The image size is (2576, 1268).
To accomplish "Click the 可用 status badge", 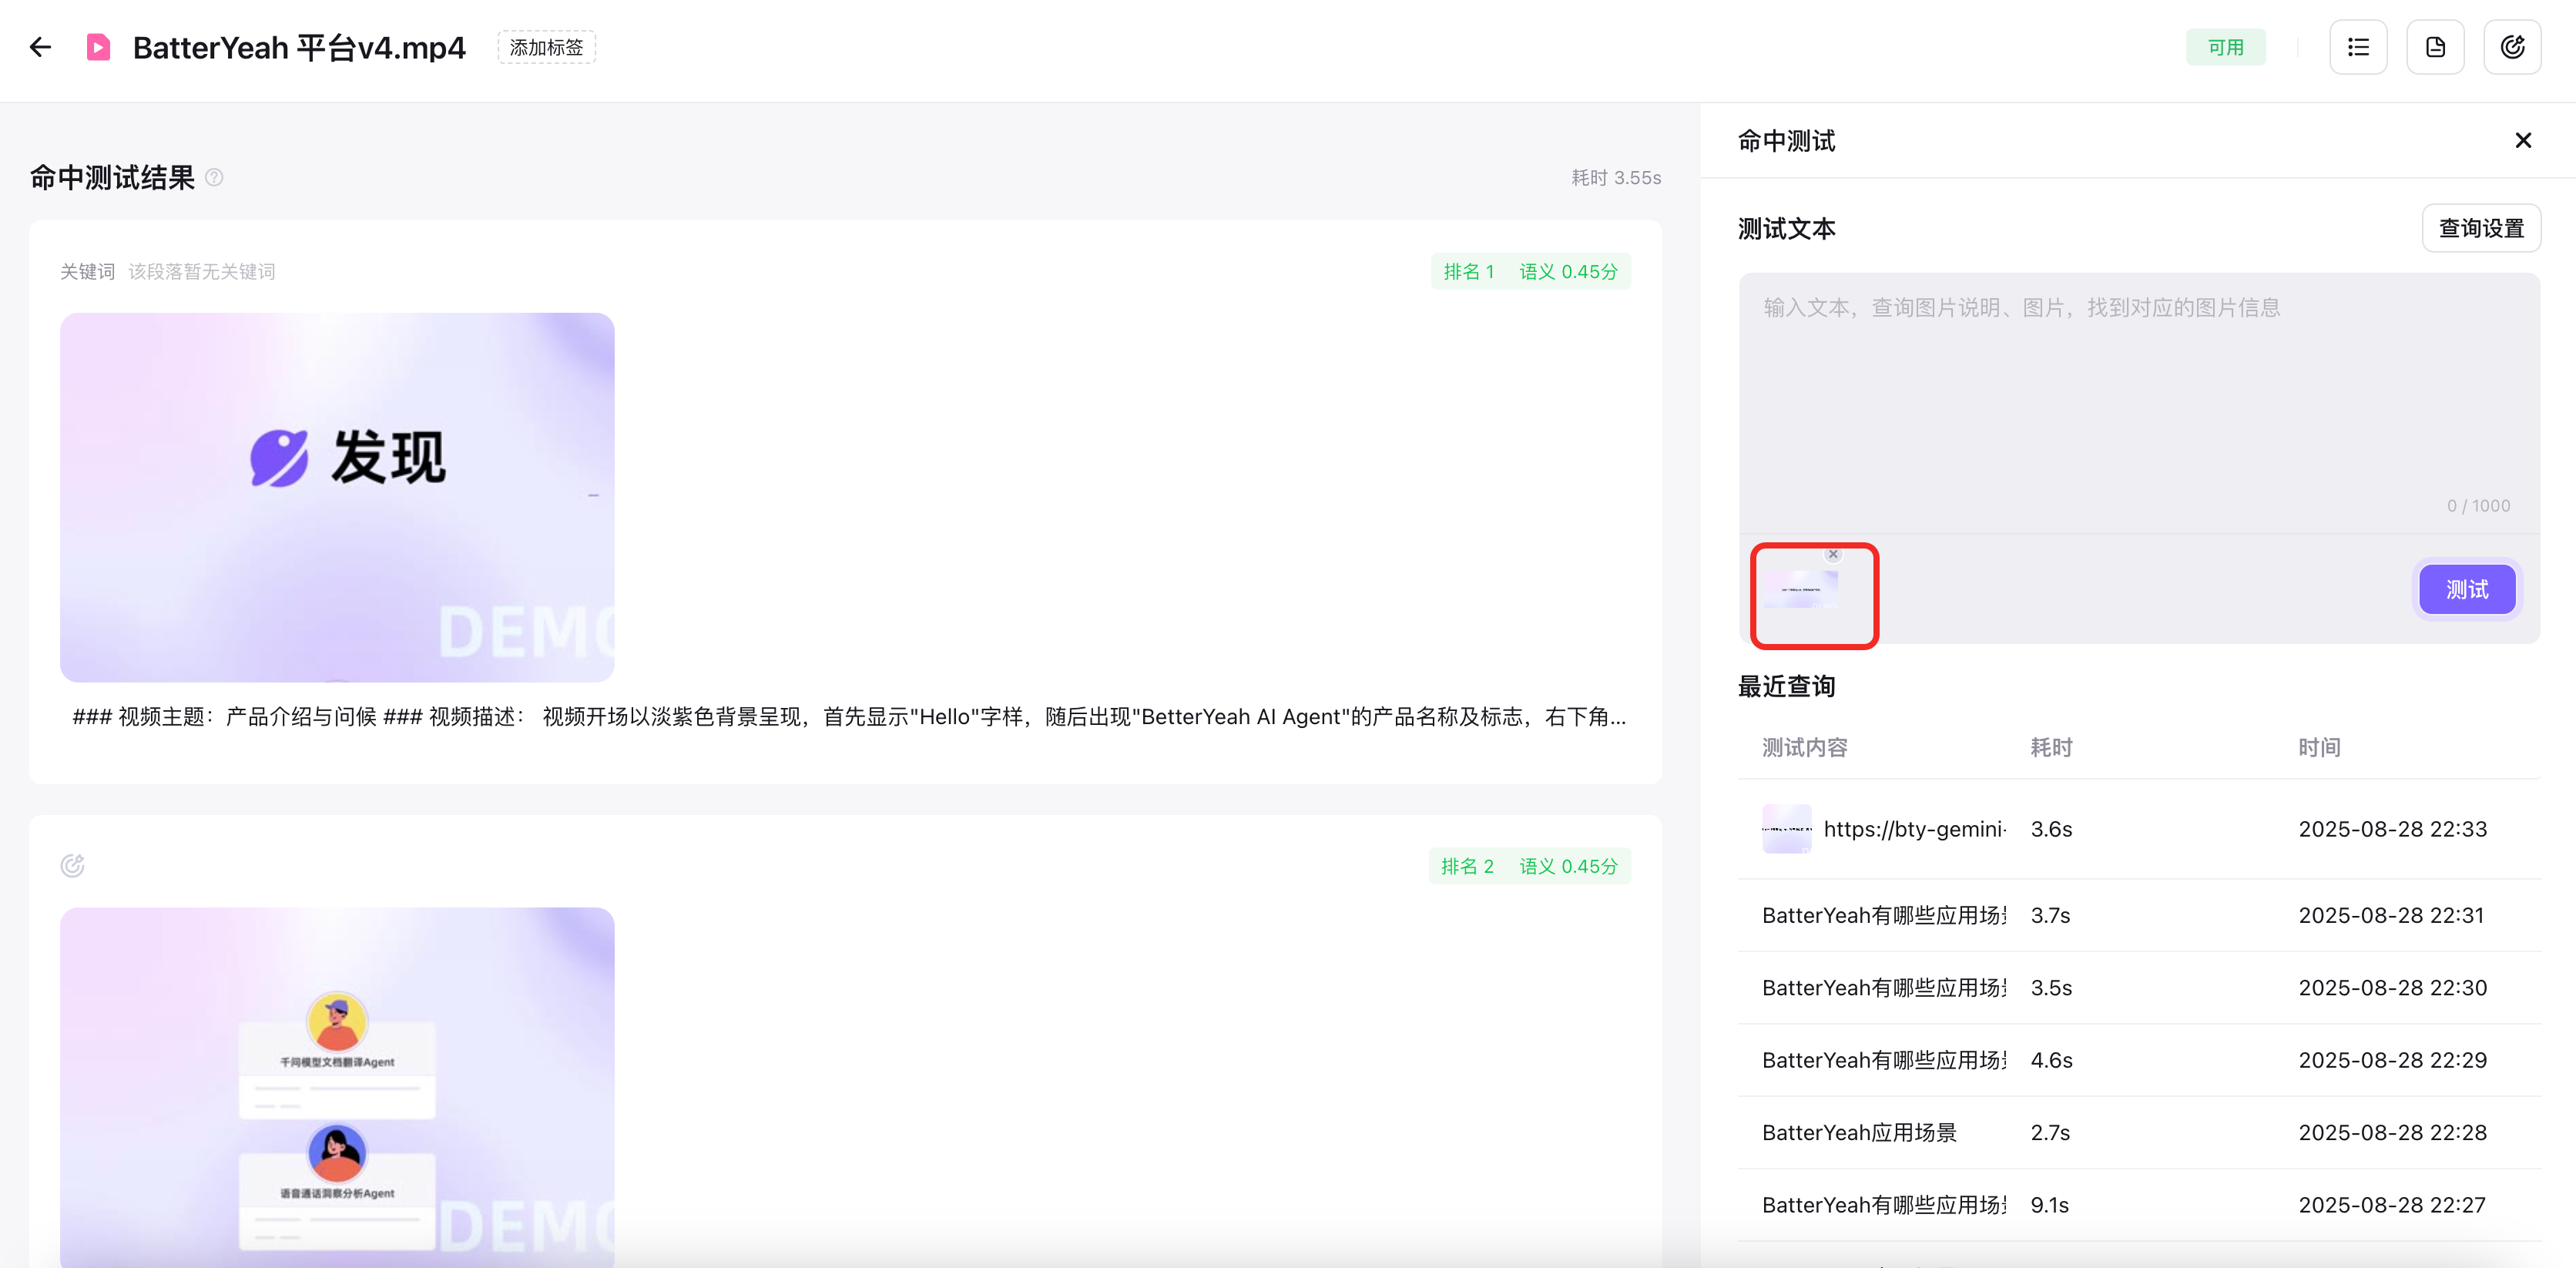I will point(2225,47).
